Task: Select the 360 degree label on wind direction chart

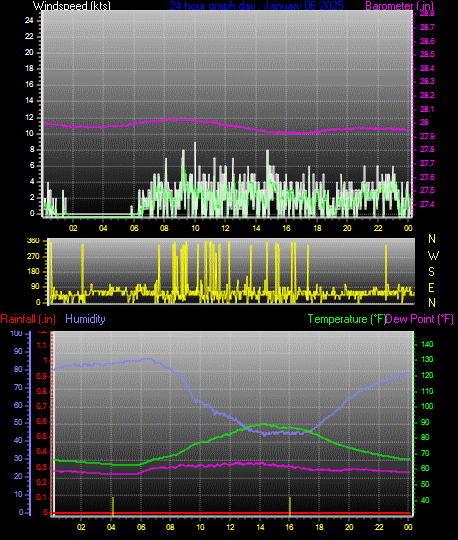Action: [33, 241]
